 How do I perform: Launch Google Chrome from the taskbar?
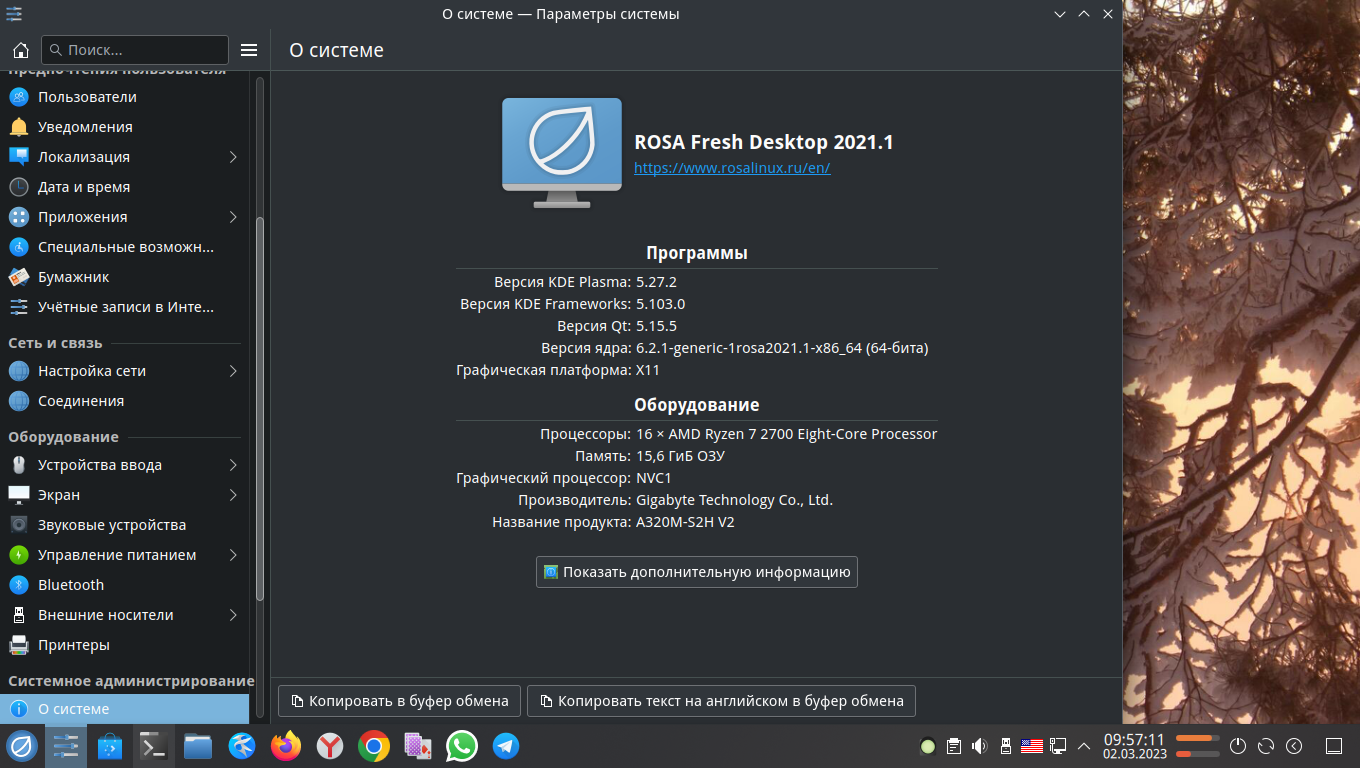point(374,746)
